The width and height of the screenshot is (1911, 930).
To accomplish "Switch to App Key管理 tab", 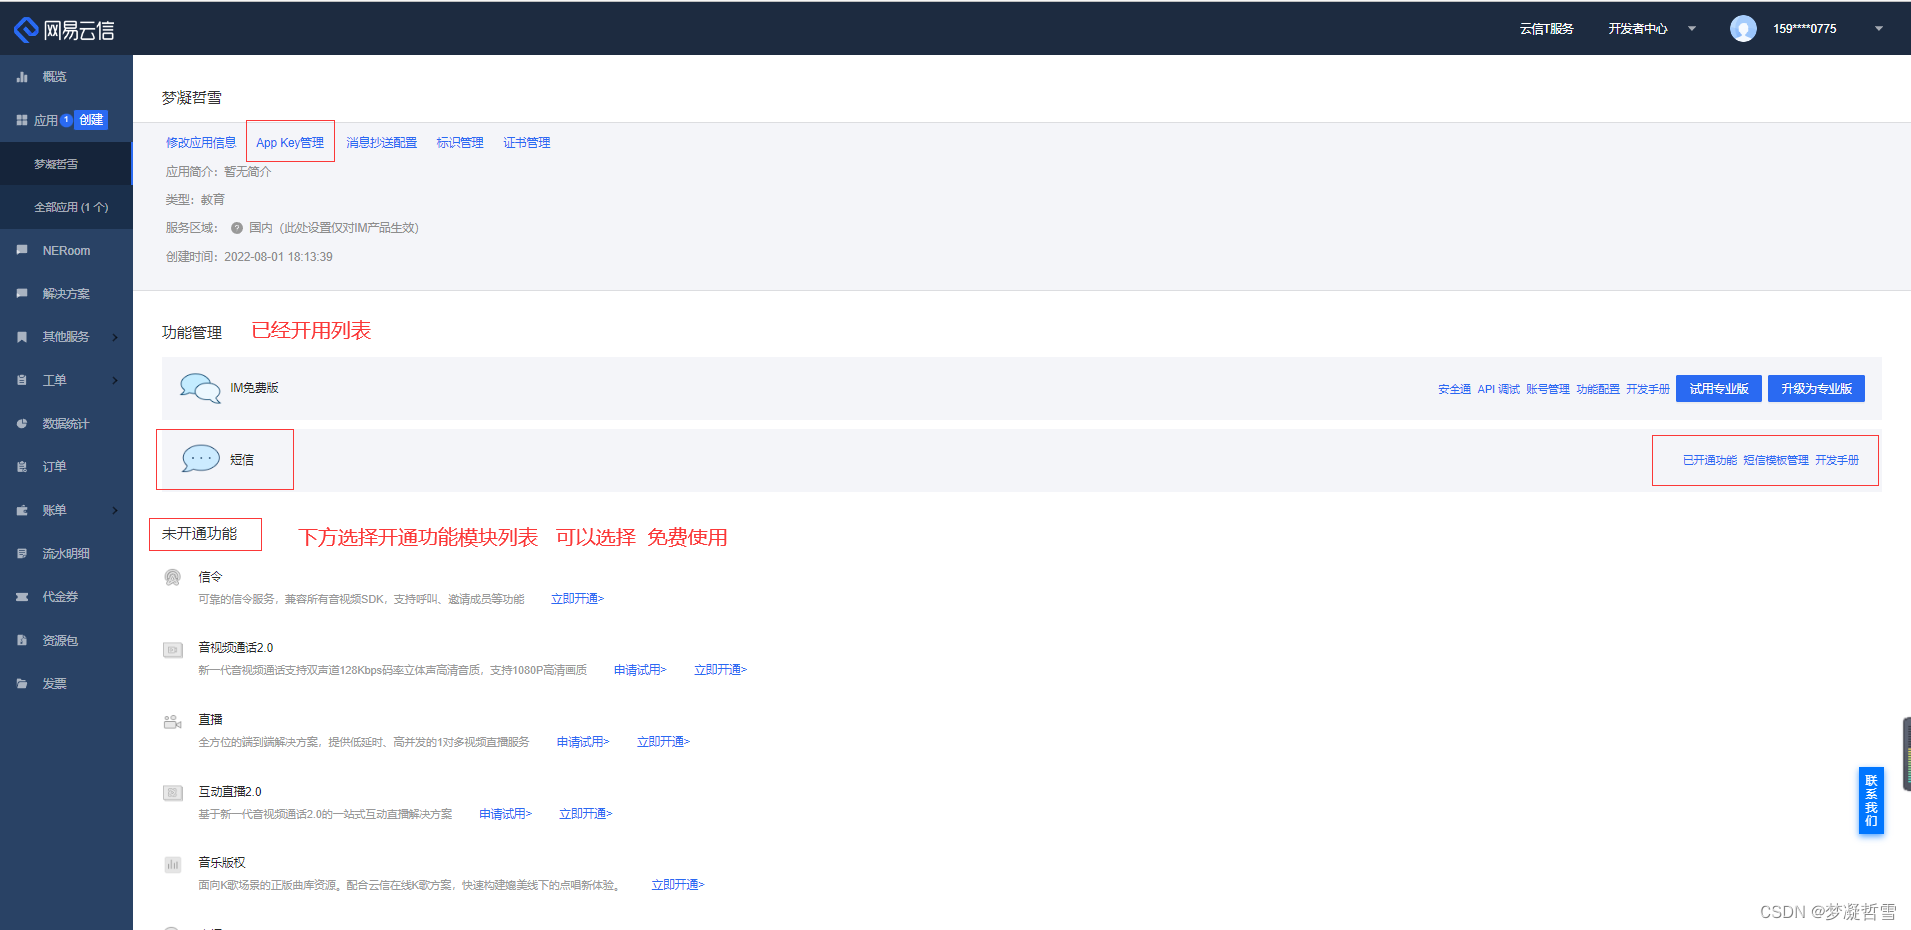I will click(x=290, y=143).
